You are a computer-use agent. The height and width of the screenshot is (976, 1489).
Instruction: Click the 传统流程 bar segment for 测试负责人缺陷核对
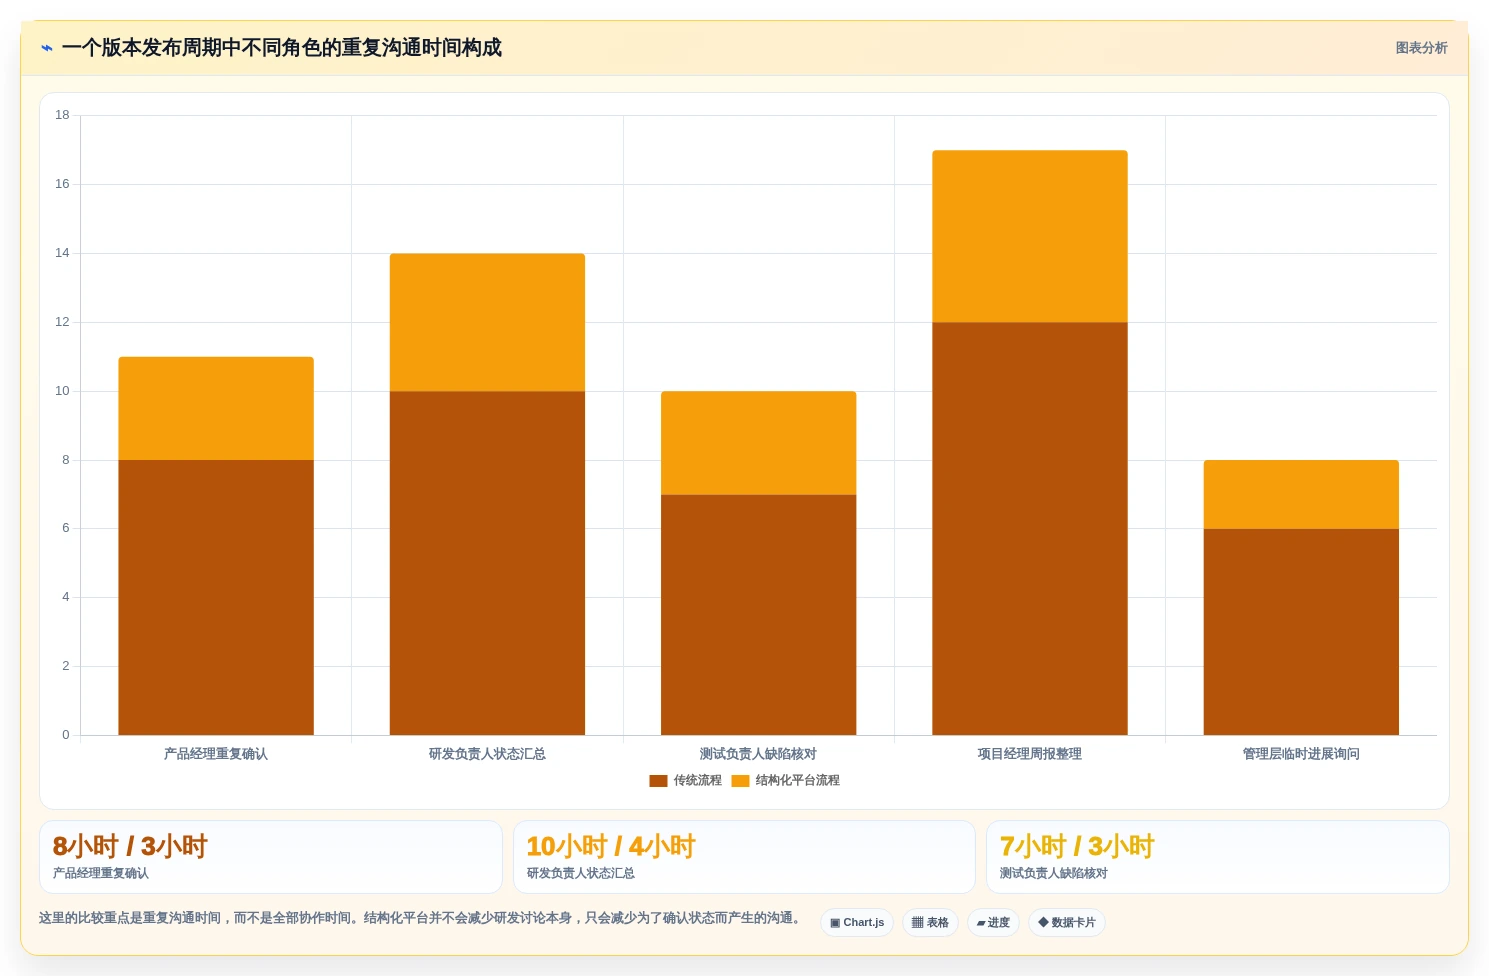pyautogui.click(x=758, y=615)
